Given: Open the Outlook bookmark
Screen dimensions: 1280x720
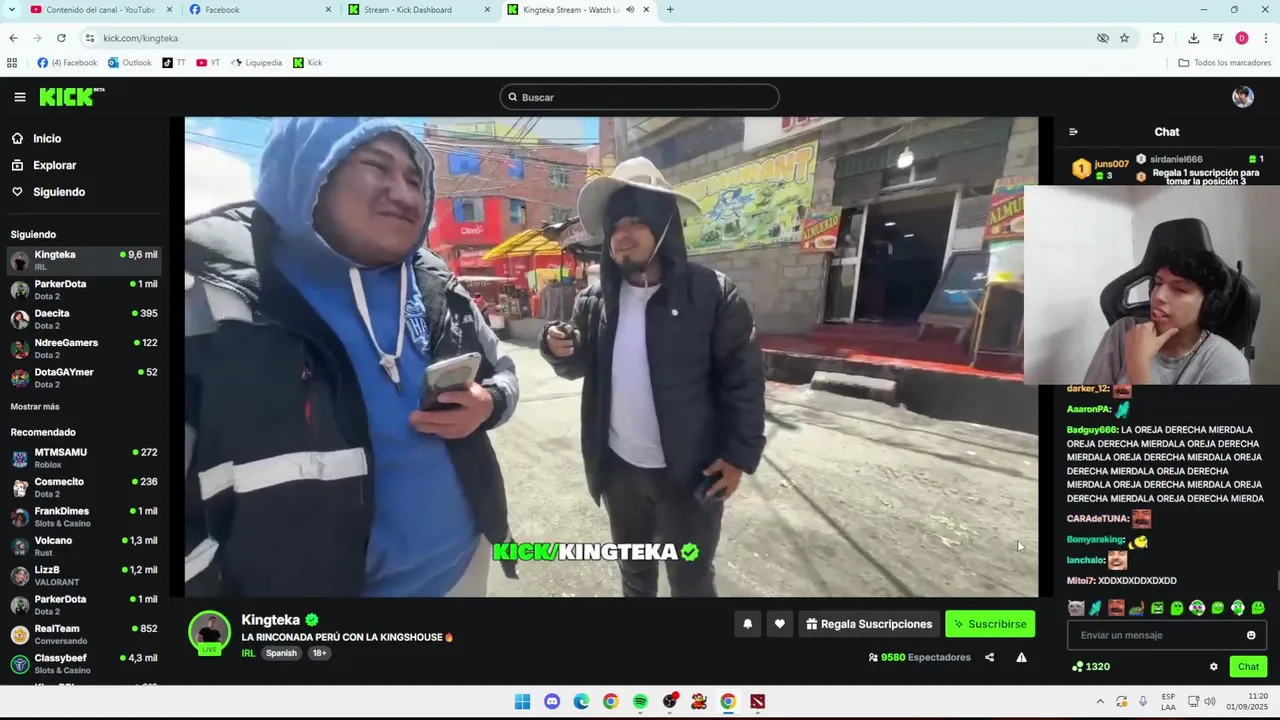Looking at the screenshot, I should point(130,62).
